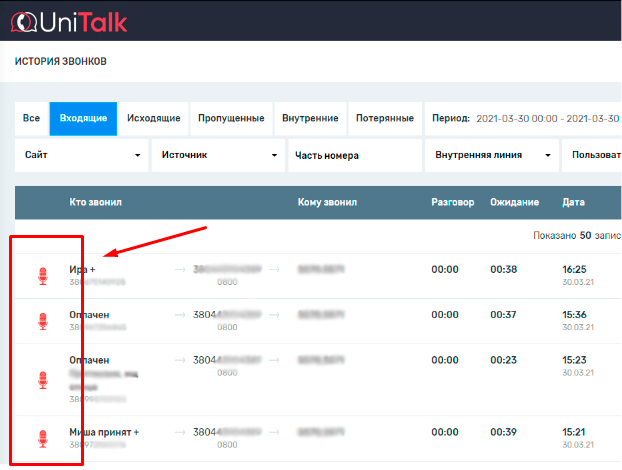The height and width of the screenshot is (470, 622).
Task: Sort by the Кто звонил column header
Action: 95,202
